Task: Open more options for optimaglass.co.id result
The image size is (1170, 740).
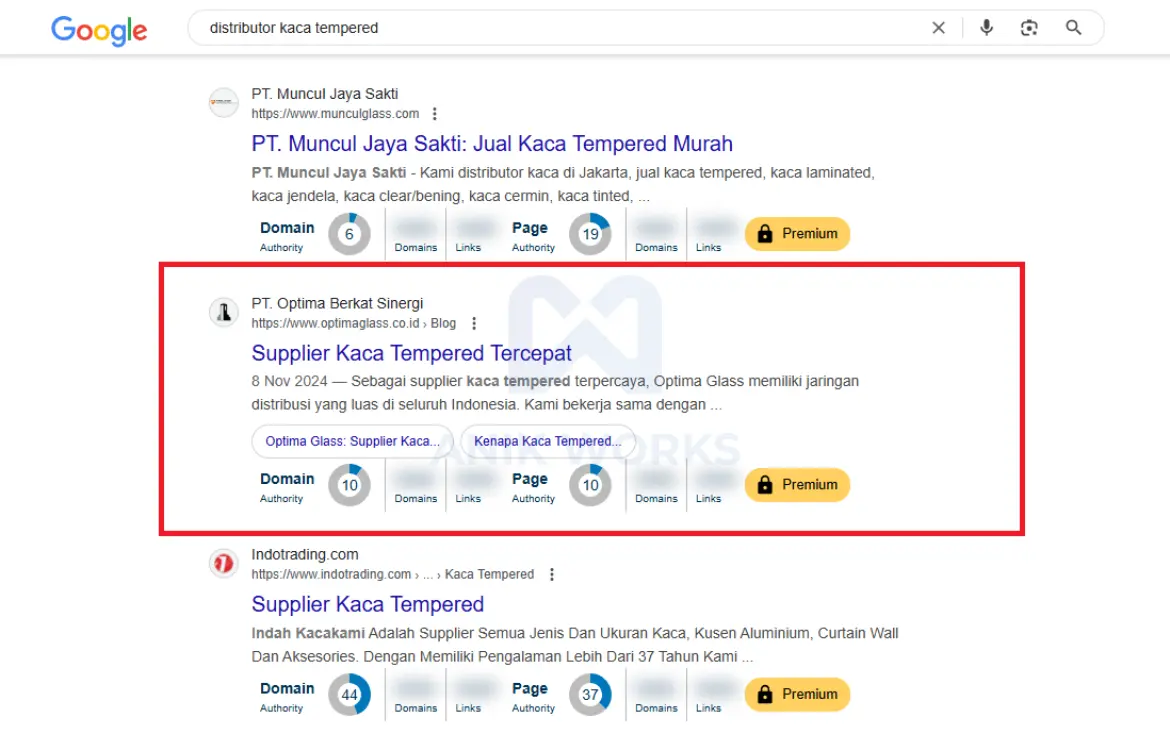Action: (x=474, y=323)
